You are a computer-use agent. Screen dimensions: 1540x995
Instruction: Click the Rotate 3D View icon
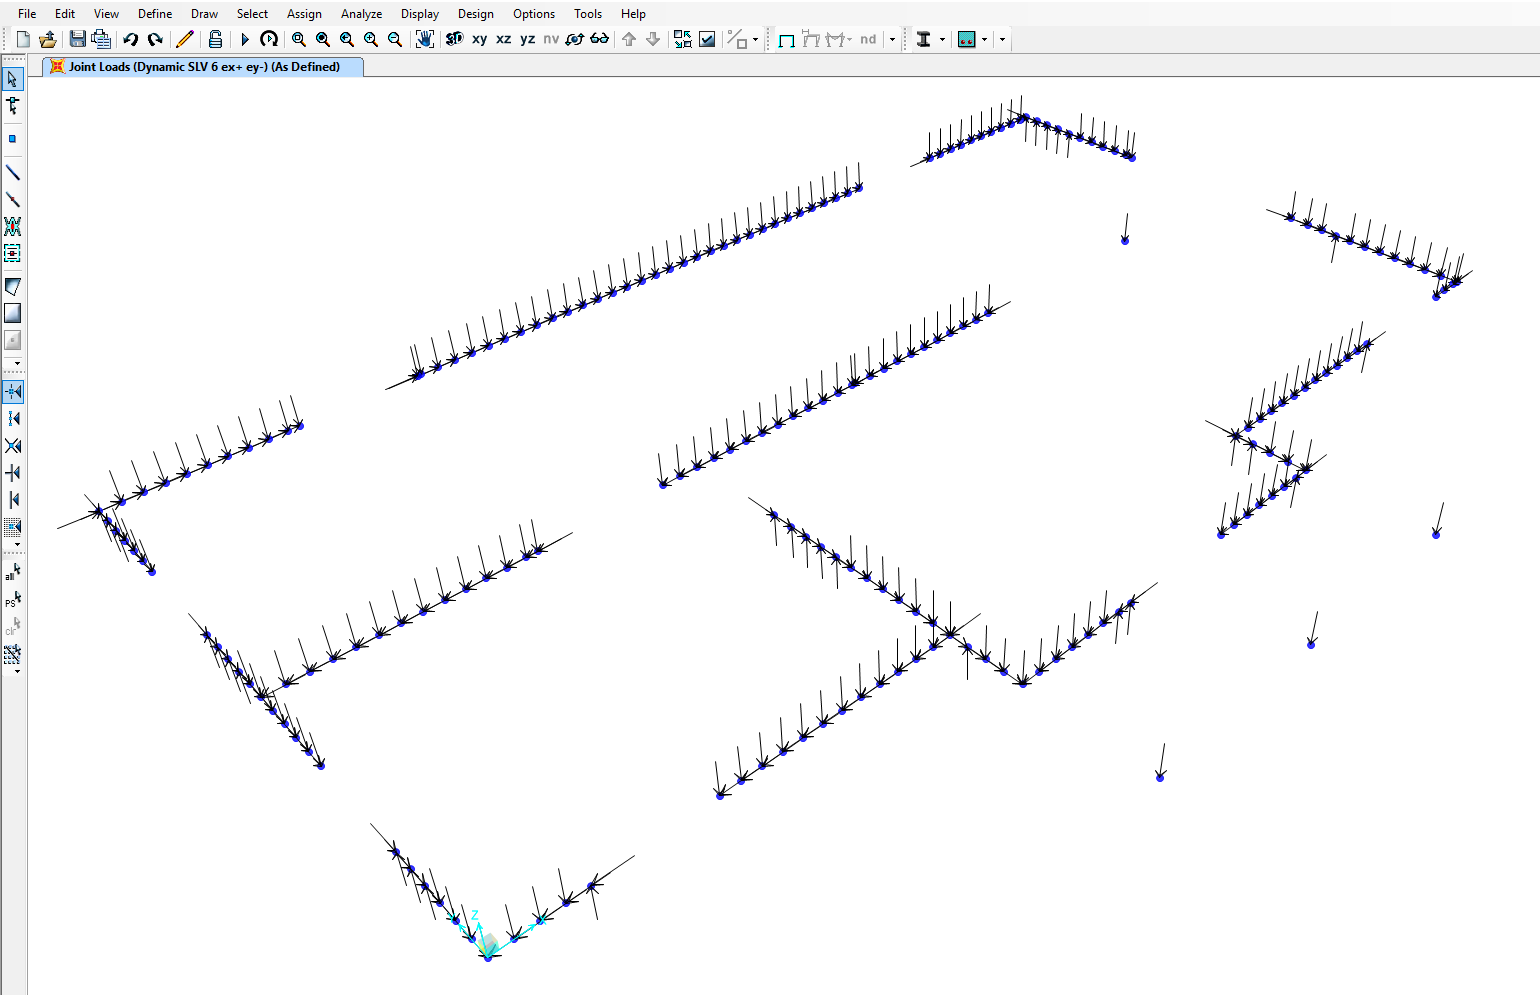coord(575,39)
